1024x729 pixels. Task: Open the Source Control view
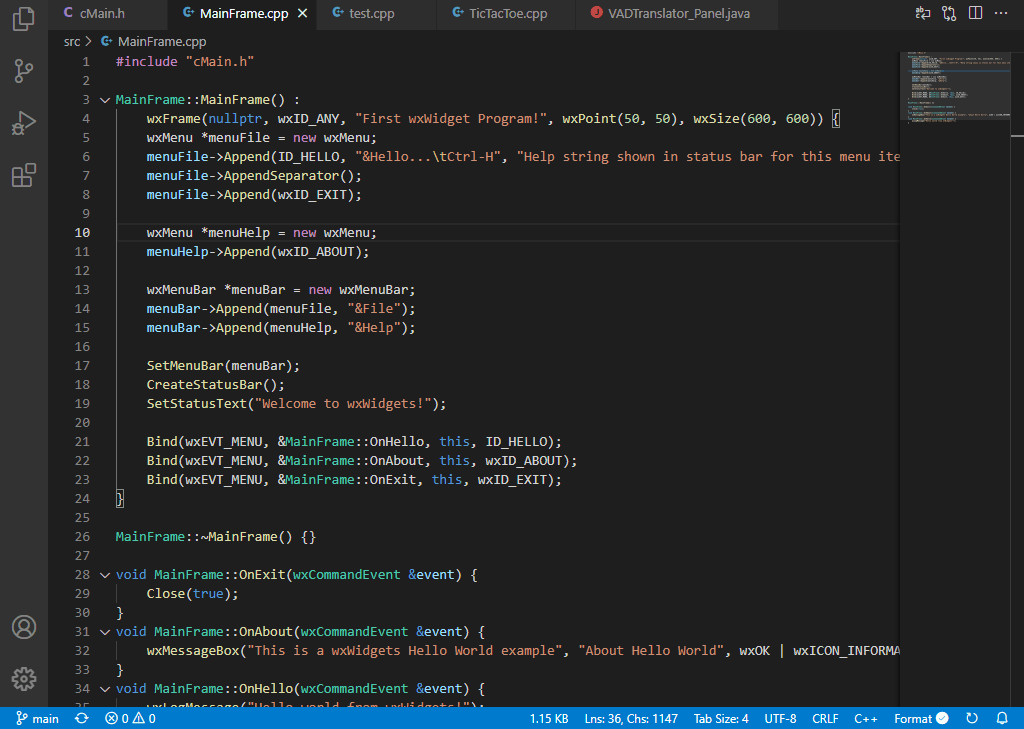pyautogui.click(x=24, y=71)
